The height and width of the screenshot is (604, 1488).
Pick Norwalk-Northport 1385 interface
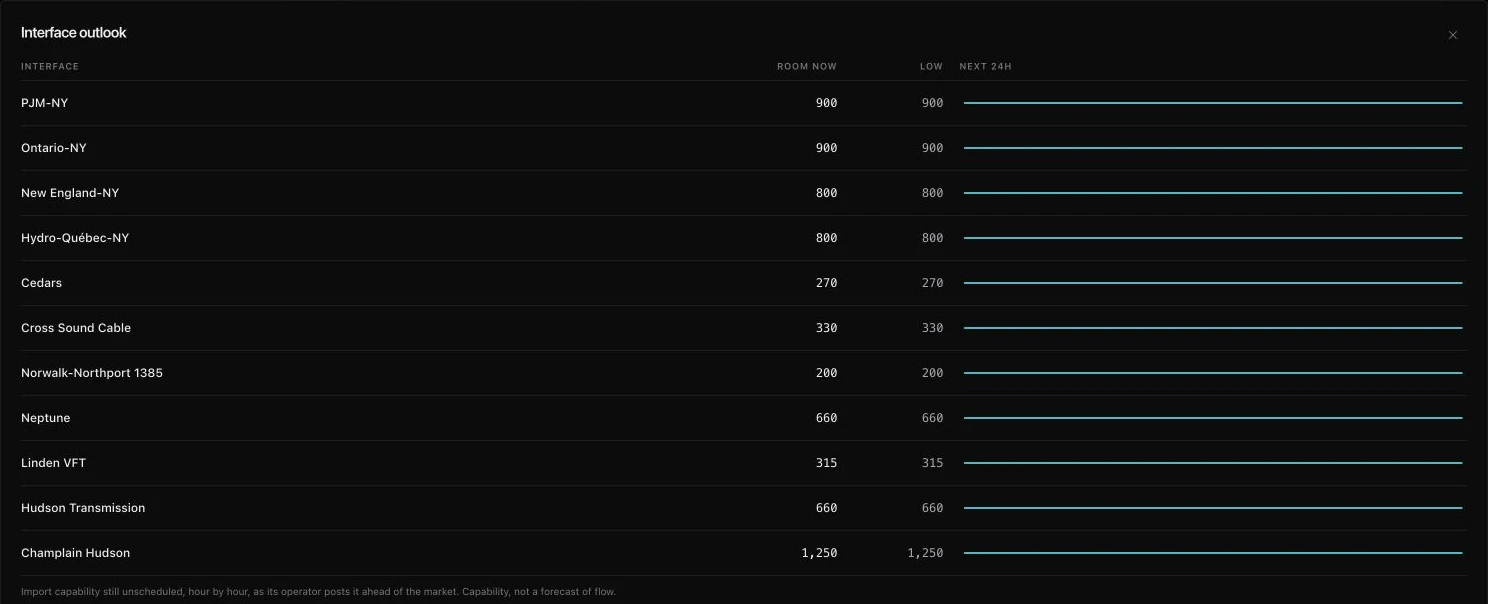744,373
